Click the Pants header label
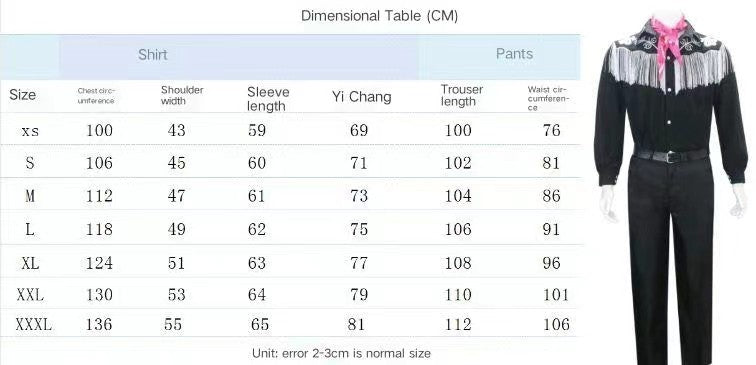The height and width of the screenshot is (365, 756). (514, 54)
